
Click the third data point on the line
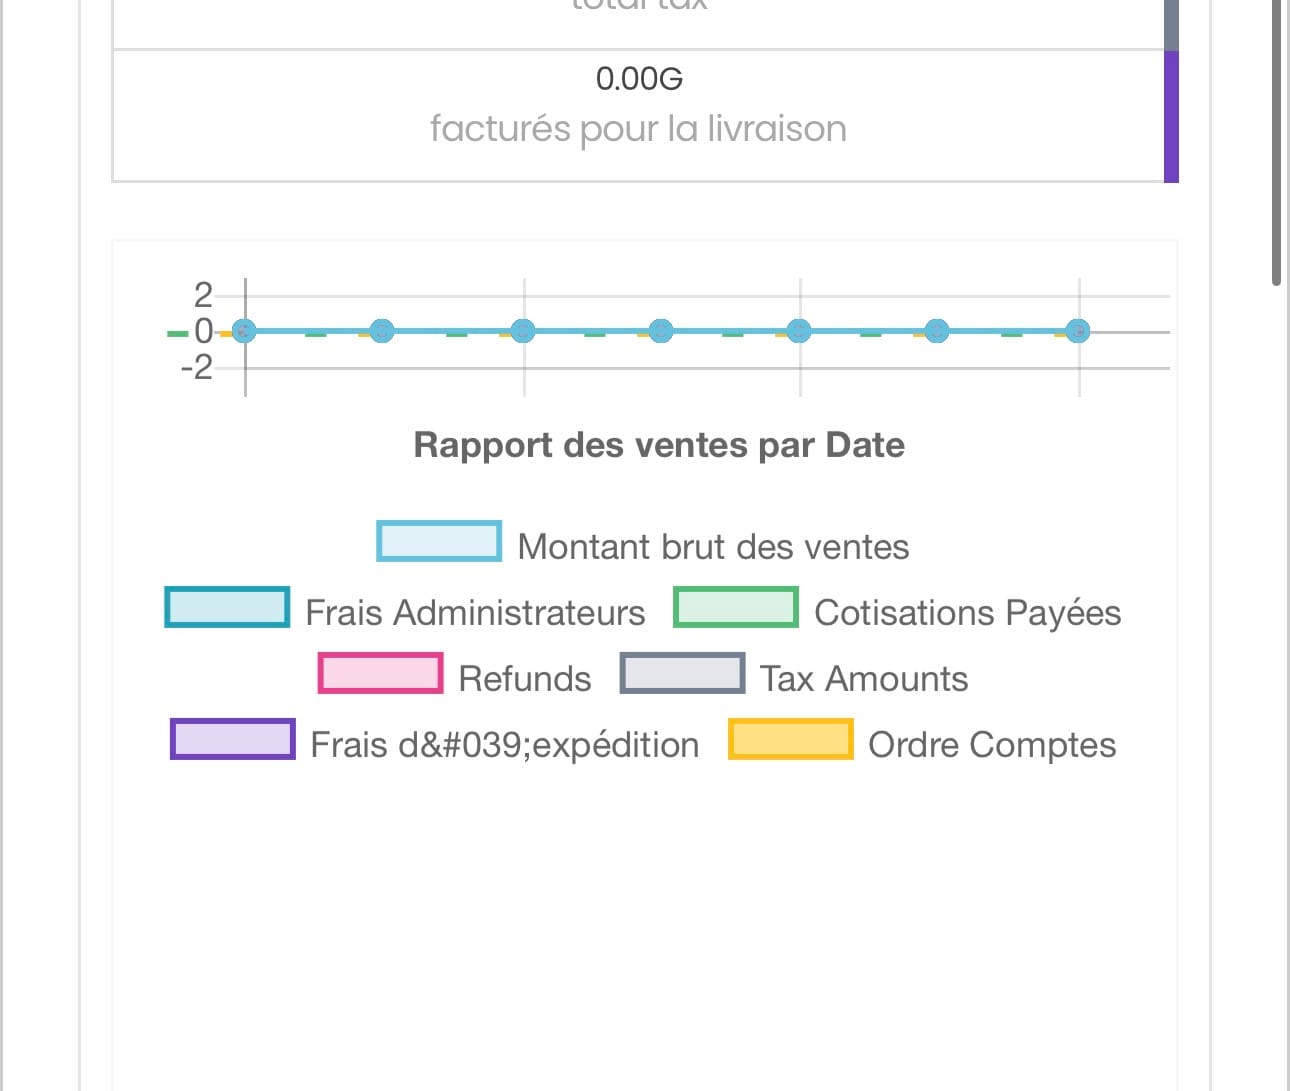tap(522, 331)
